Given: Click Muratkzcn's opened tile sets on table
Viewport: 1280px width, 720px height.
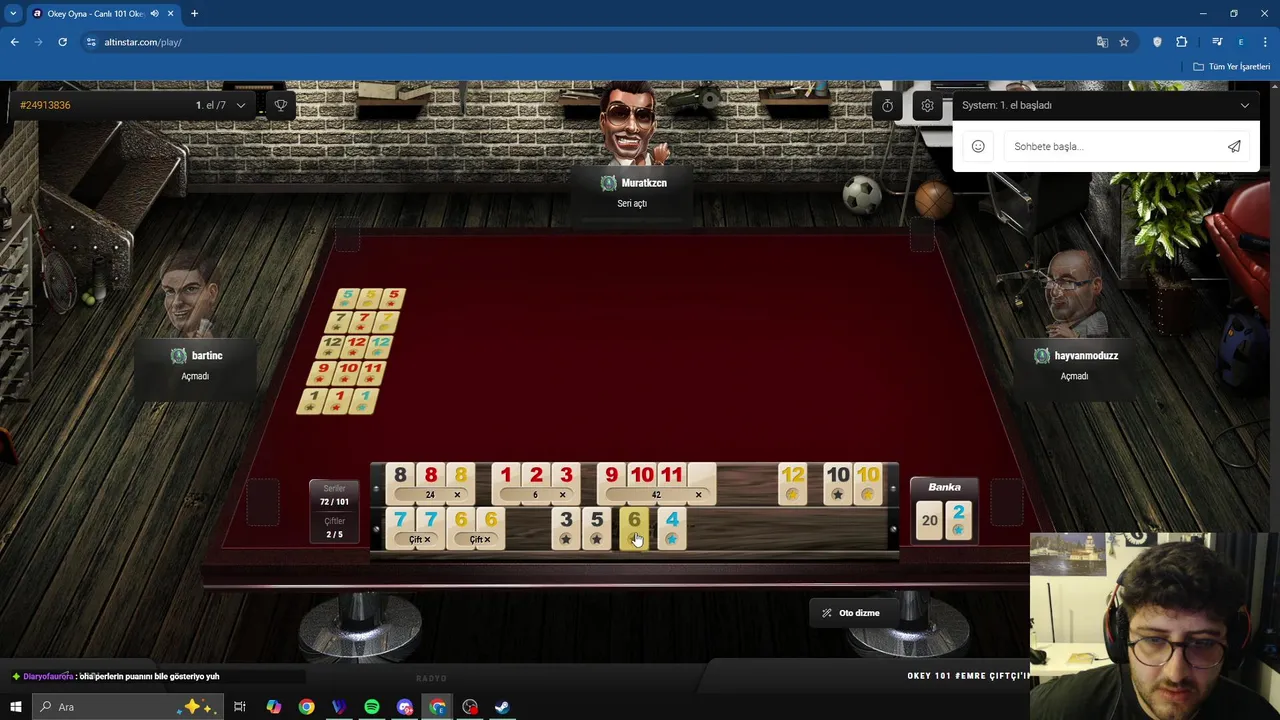Looking at the screenshot, I should [351, 350].
